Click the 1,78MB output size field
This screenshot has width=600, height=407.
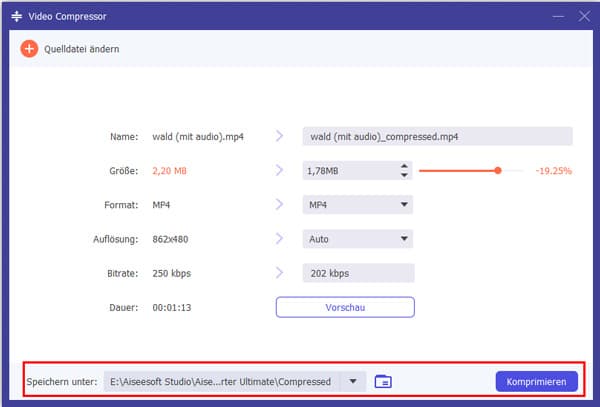(349, 171)
